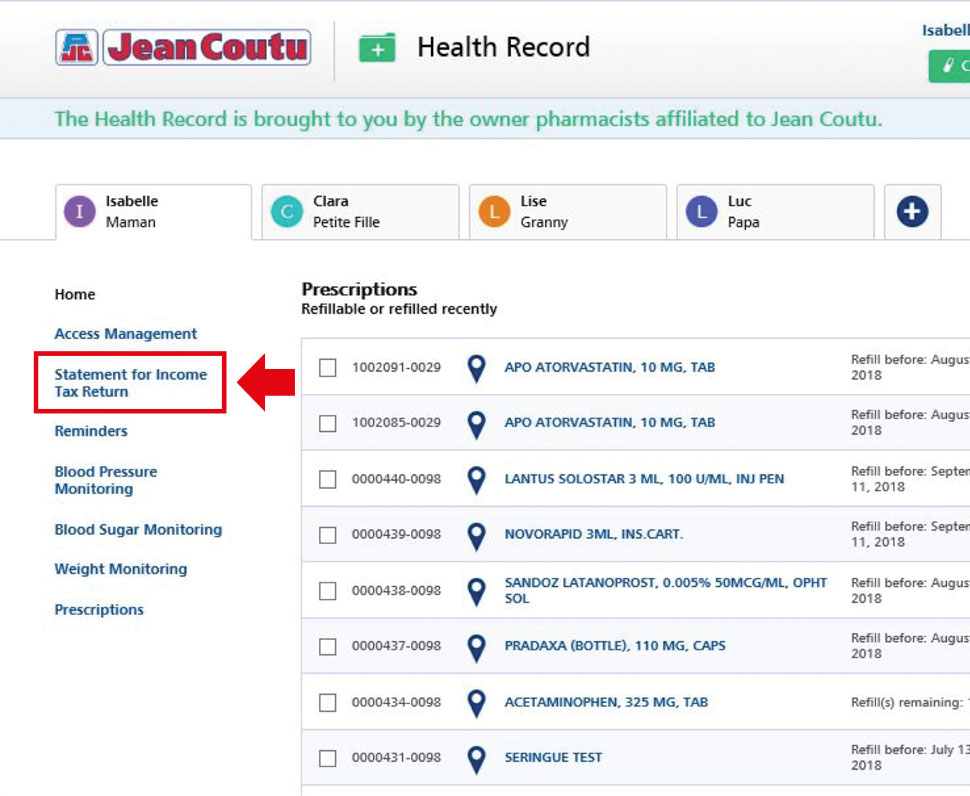The image size is (970, 796).
Task: Click the green button in the header
Action: 949,66
